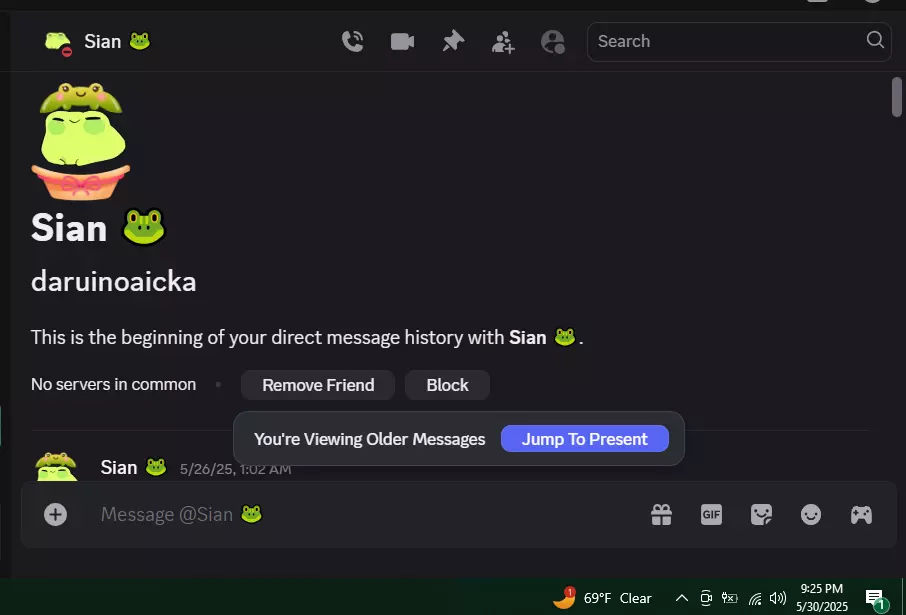The height and width of the screenshot is (615, 906).
Task: Open the volume speaker icon
Action: [778, 598]
